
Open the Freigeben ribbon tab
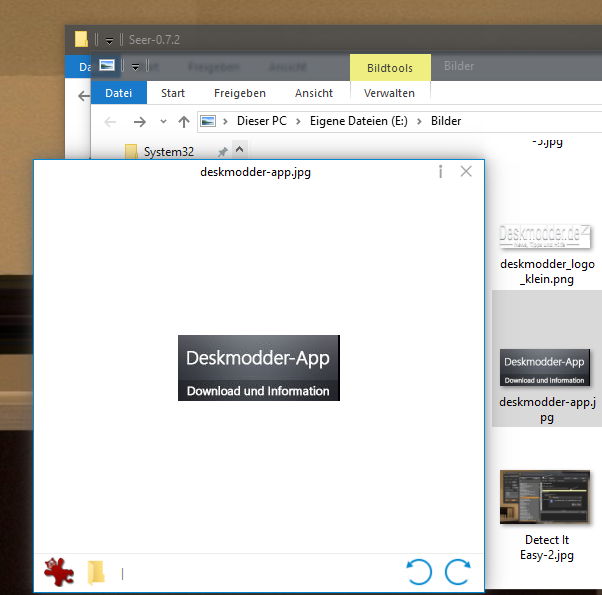(240, 93)
